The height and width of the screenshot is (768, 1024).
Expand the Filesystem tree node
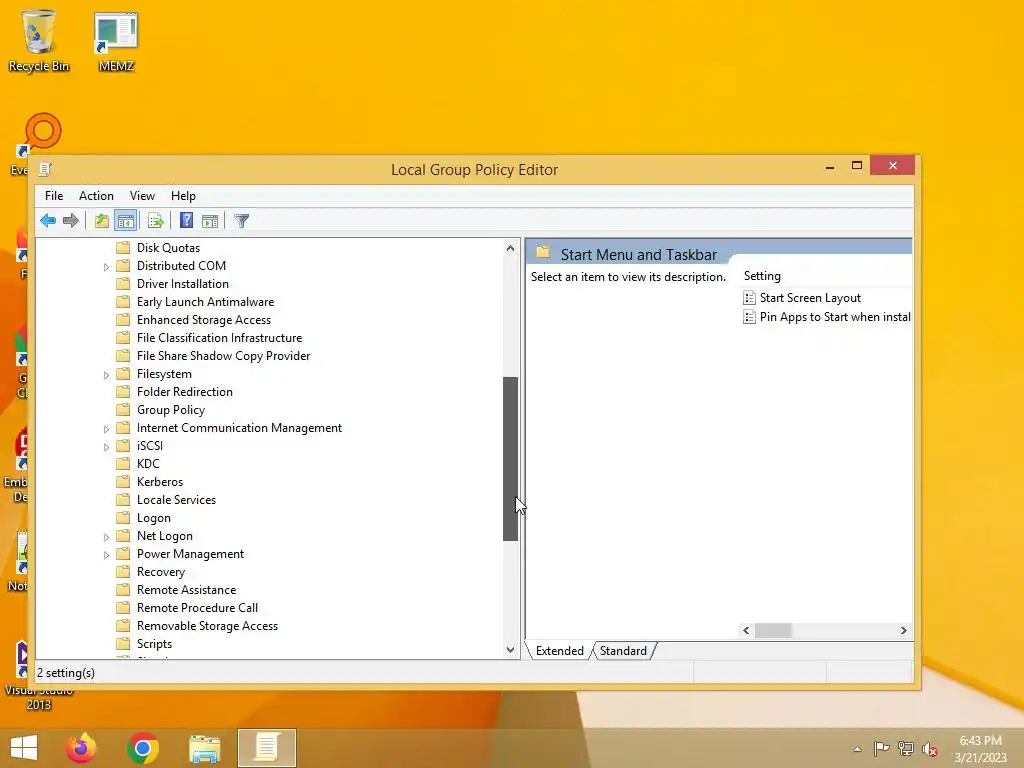click(106, 375)
